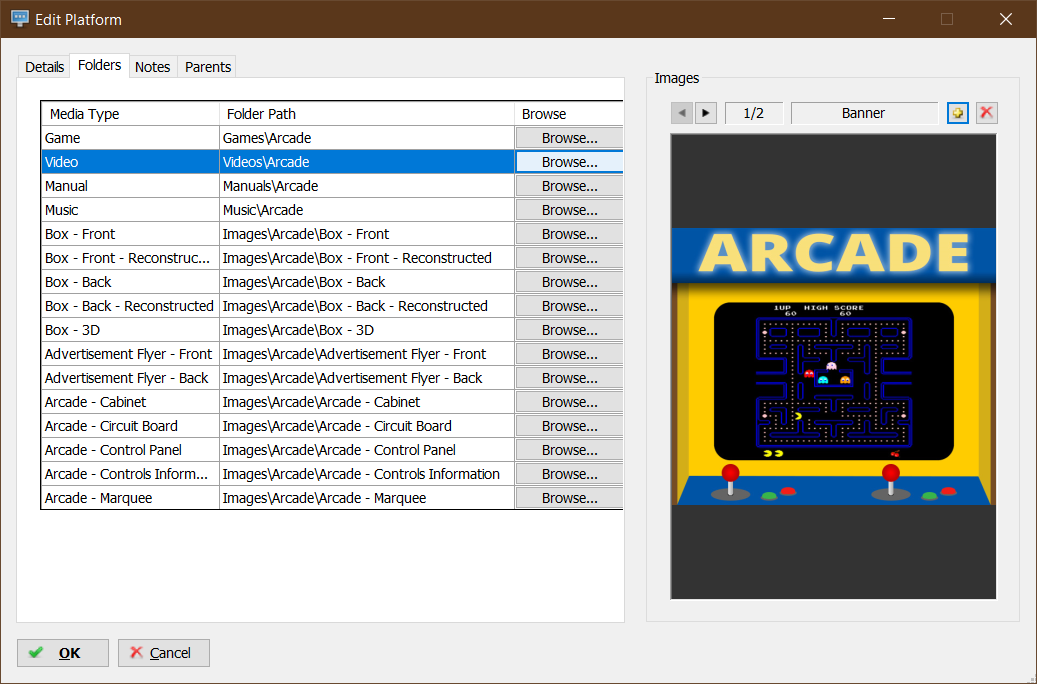This screenshot has height=684, width=1037.
Task: Click Images\Arcade\Arcade - Cabinet path cell
Action: pos(367,402)
